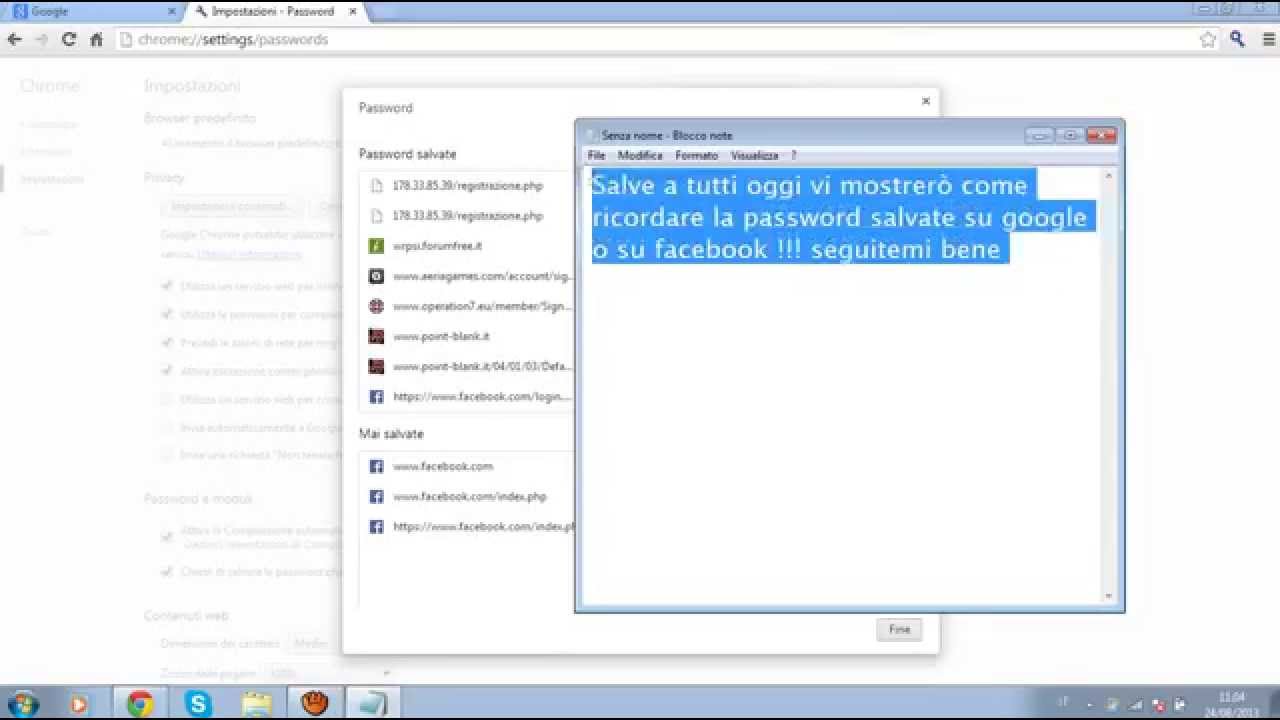Click the operation7.eu globe favicon
Viewport: 1280px width, 720px height.
376,306
